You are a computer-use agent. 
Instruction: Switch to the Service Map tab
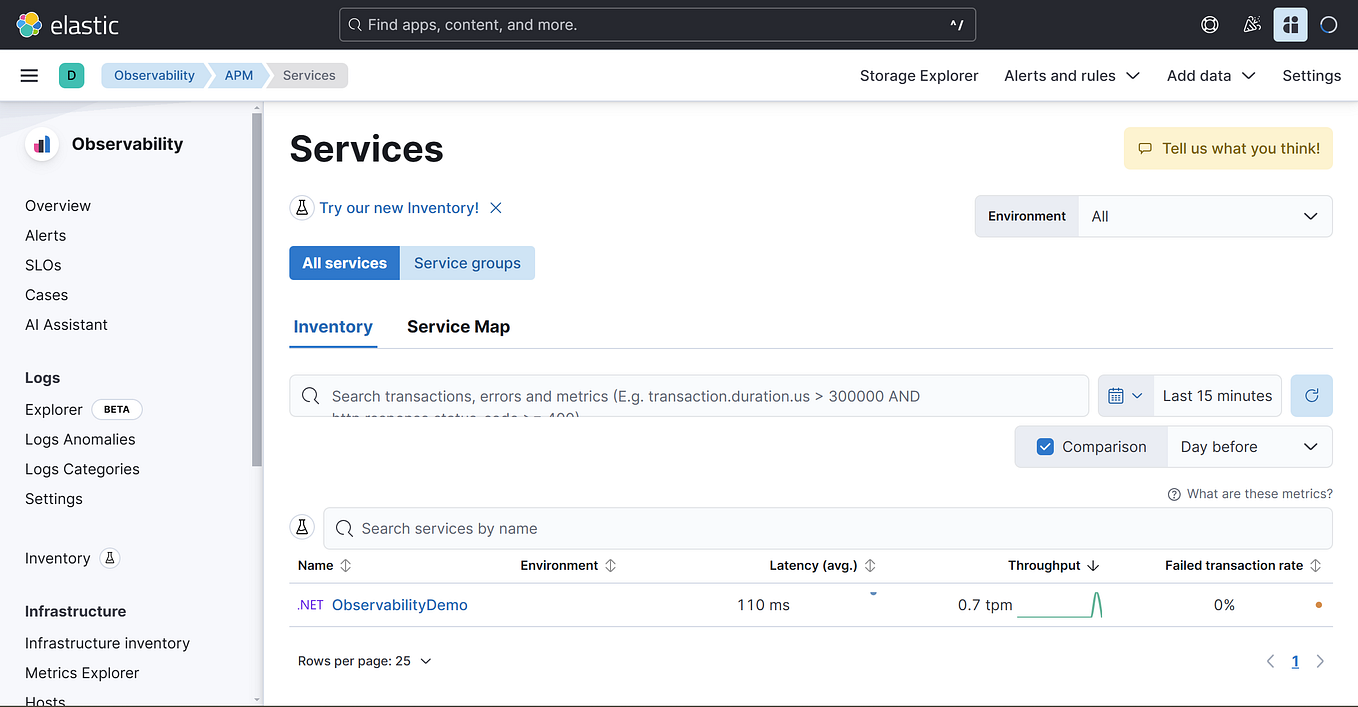[458, 327]
